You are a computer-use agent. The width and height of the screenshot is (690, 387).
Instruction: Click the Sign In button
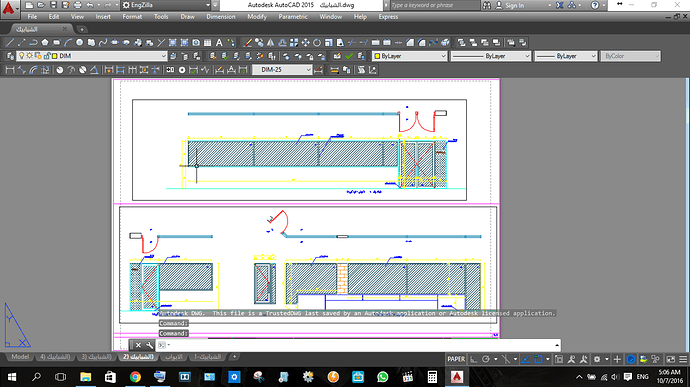(x=510, y=5)
